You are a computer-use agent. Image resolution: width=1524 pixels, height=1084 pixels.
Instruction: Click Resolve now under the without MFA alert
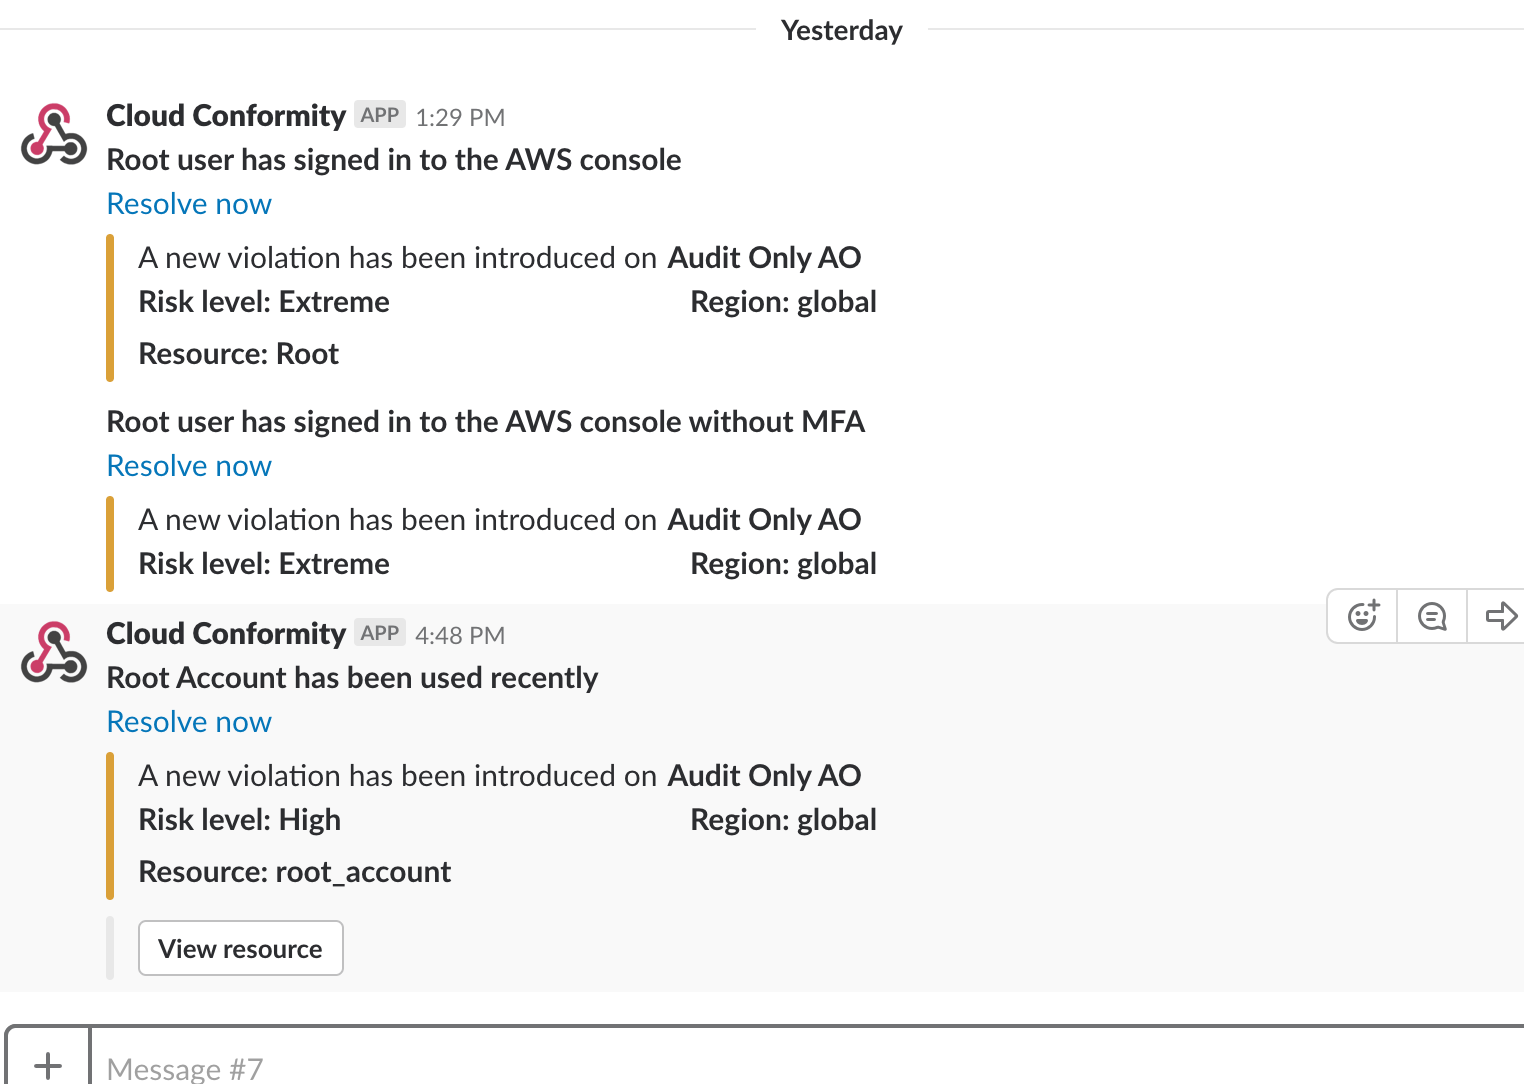[x=189, y=466]
